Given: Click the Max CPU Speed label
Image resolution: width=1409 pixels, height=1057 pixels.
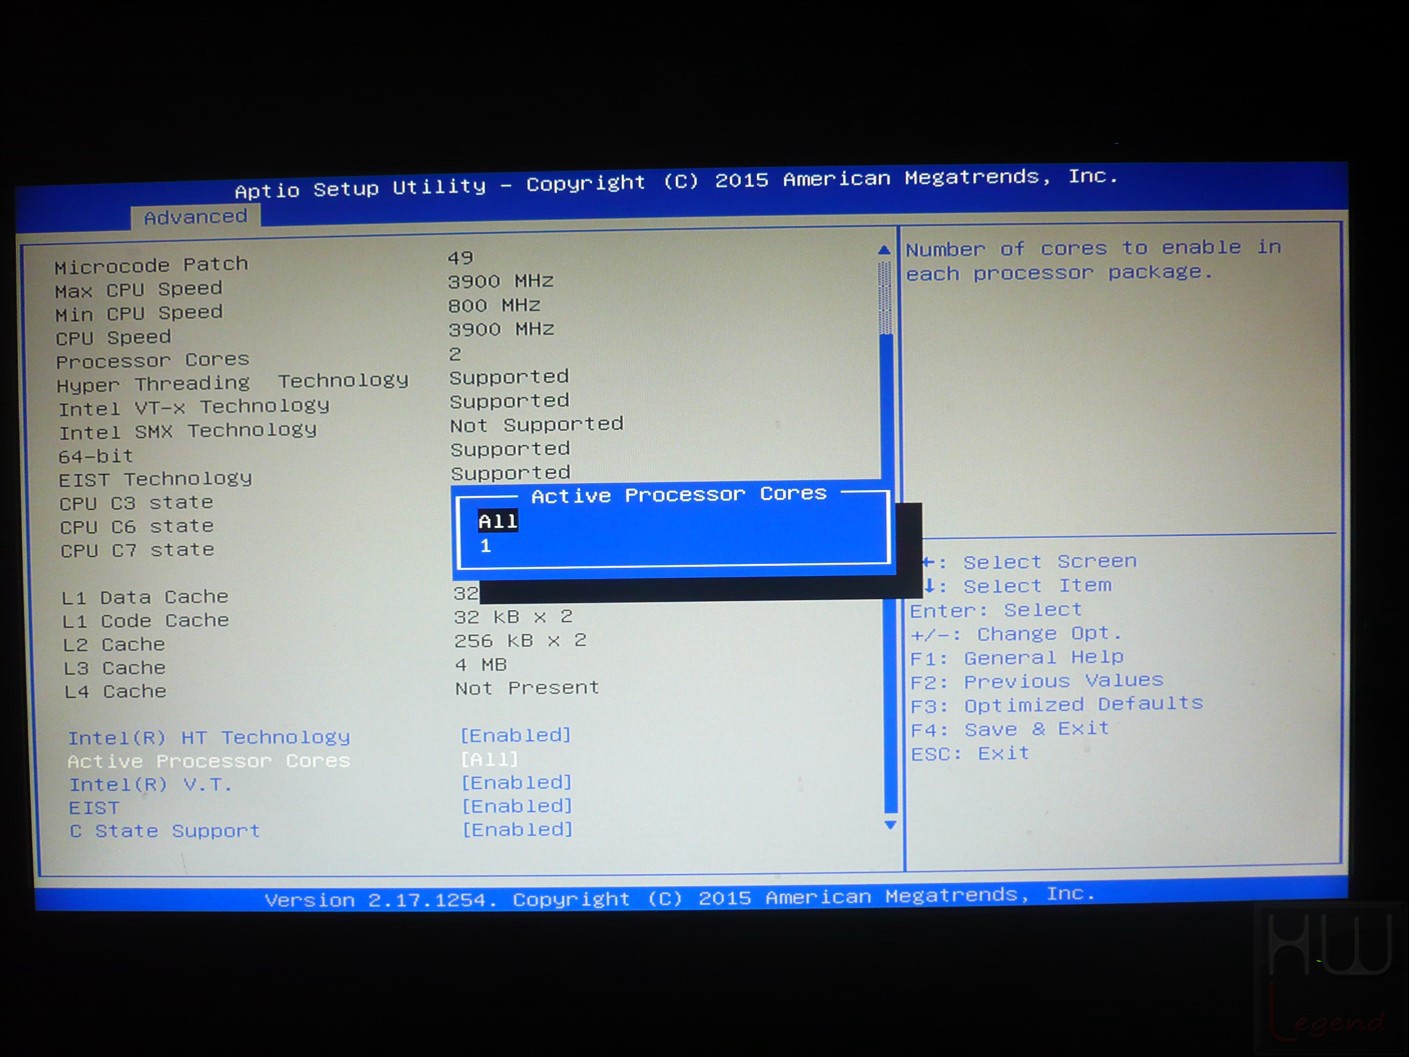Looking at the screenshot, I should pos(138,290).
